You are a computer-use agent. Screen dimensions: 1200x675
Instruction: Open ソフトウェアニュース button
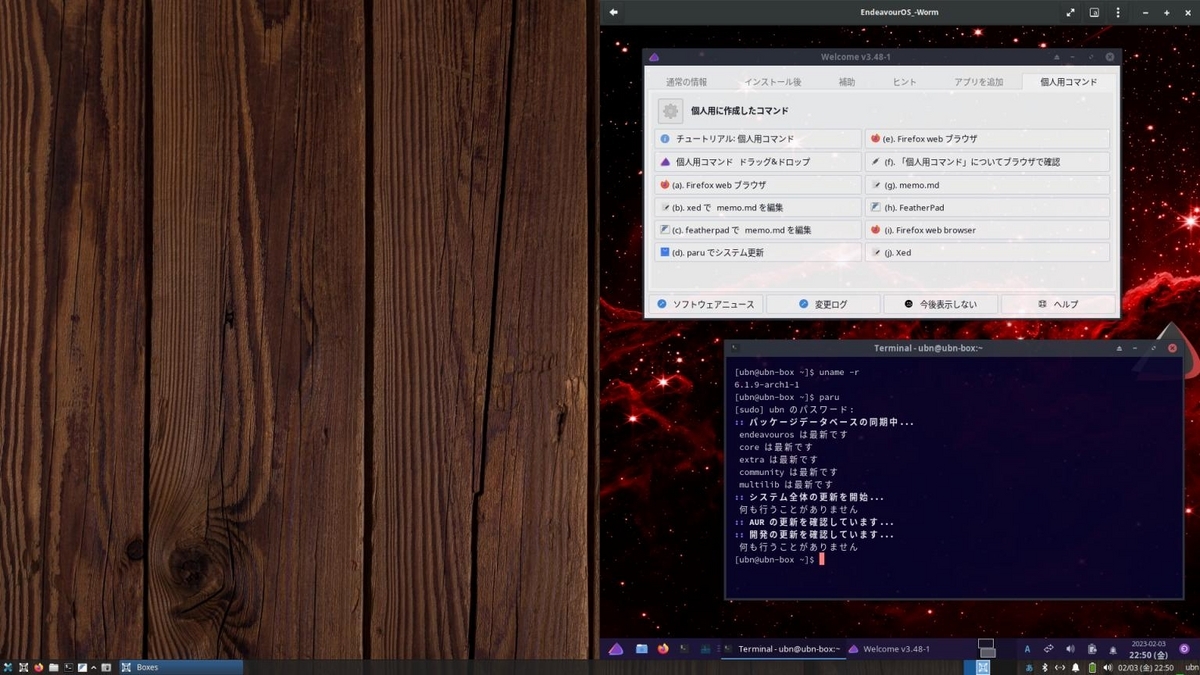pyautogui.click(x=706, y=304)
